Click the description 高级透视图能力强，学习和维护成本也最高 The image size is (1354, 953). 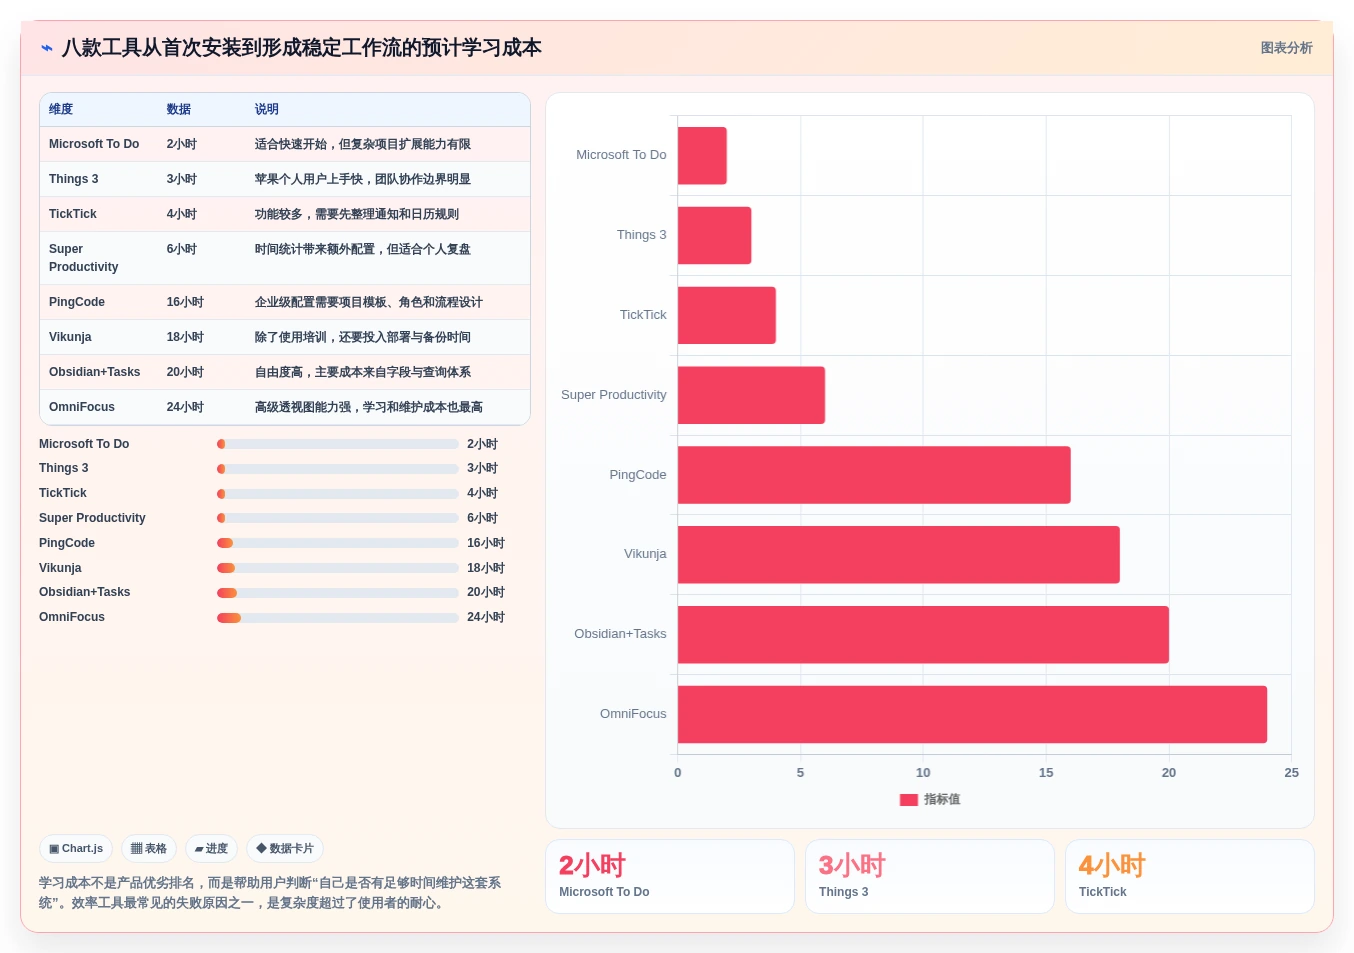[x=369, y=407]
